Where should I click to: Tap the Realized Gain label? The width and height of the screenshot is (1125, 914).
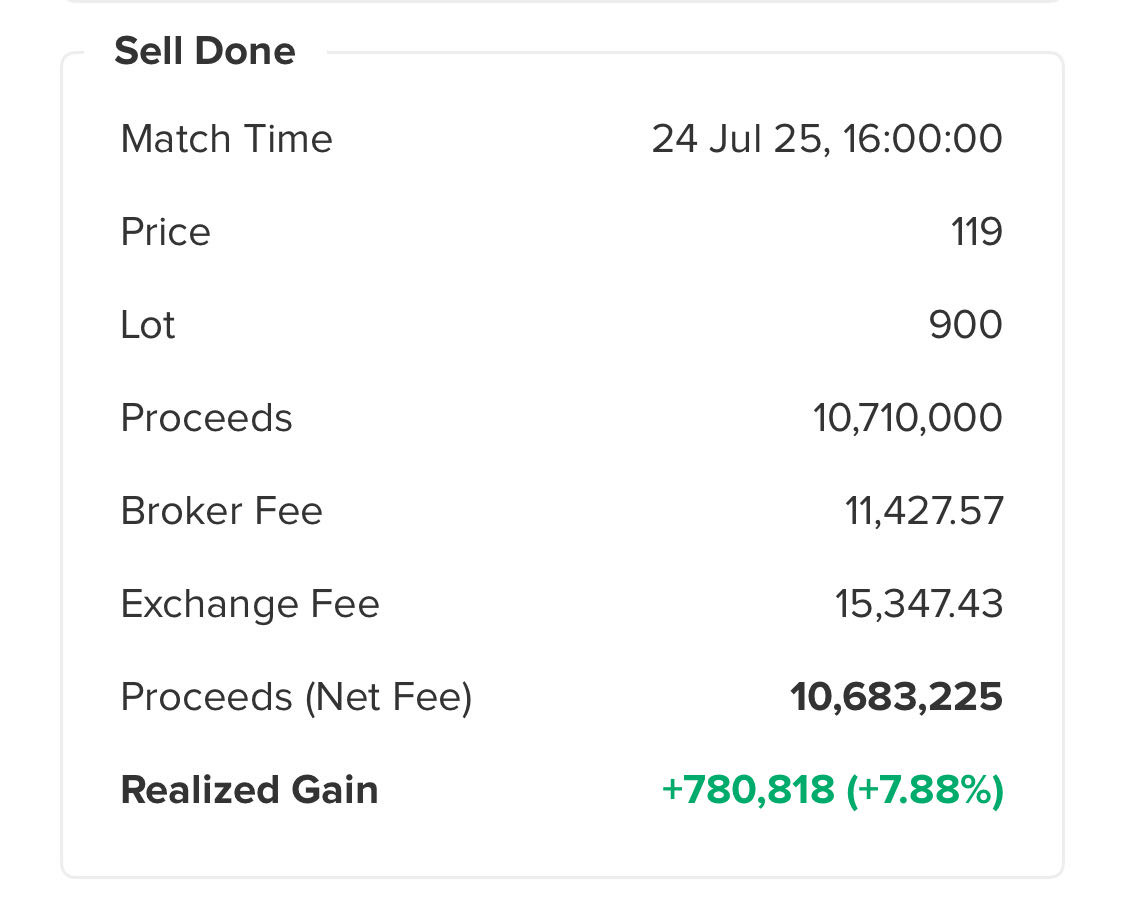pyautogui.click(x=250, y=790)
